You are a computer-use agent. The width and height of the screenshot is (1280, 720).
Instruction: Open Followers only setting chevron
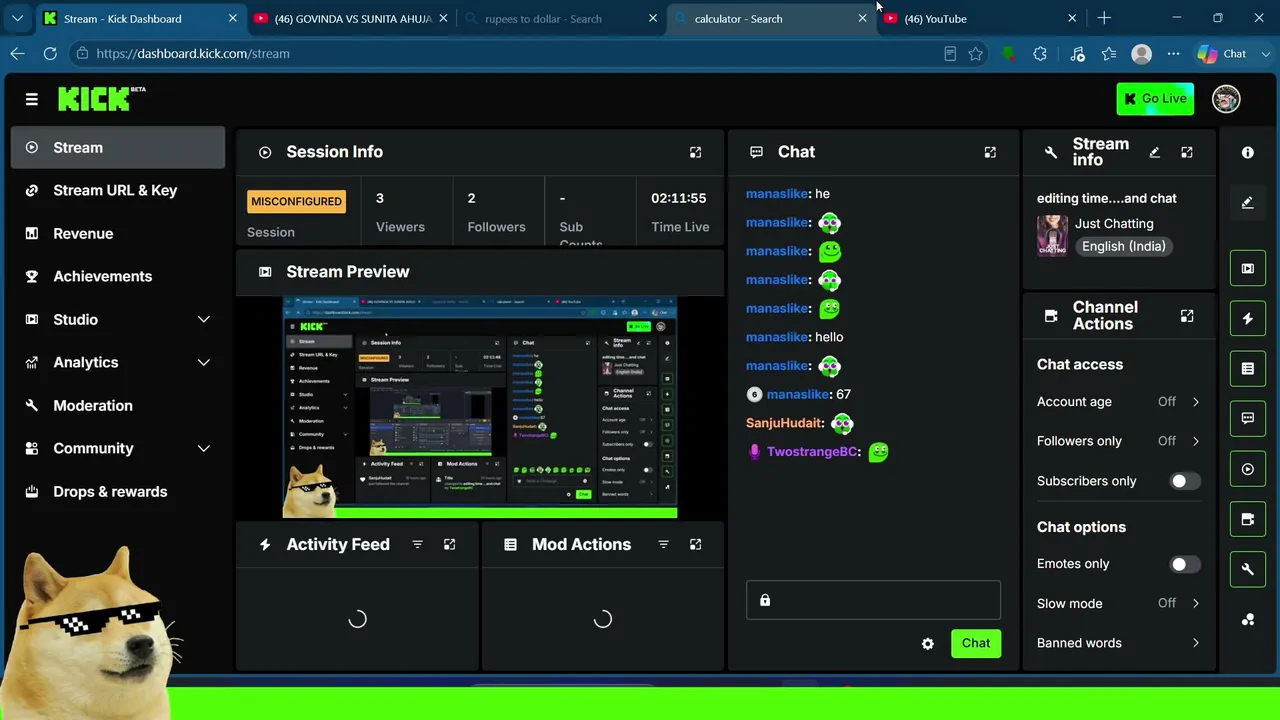click(x=1195, y=441)
